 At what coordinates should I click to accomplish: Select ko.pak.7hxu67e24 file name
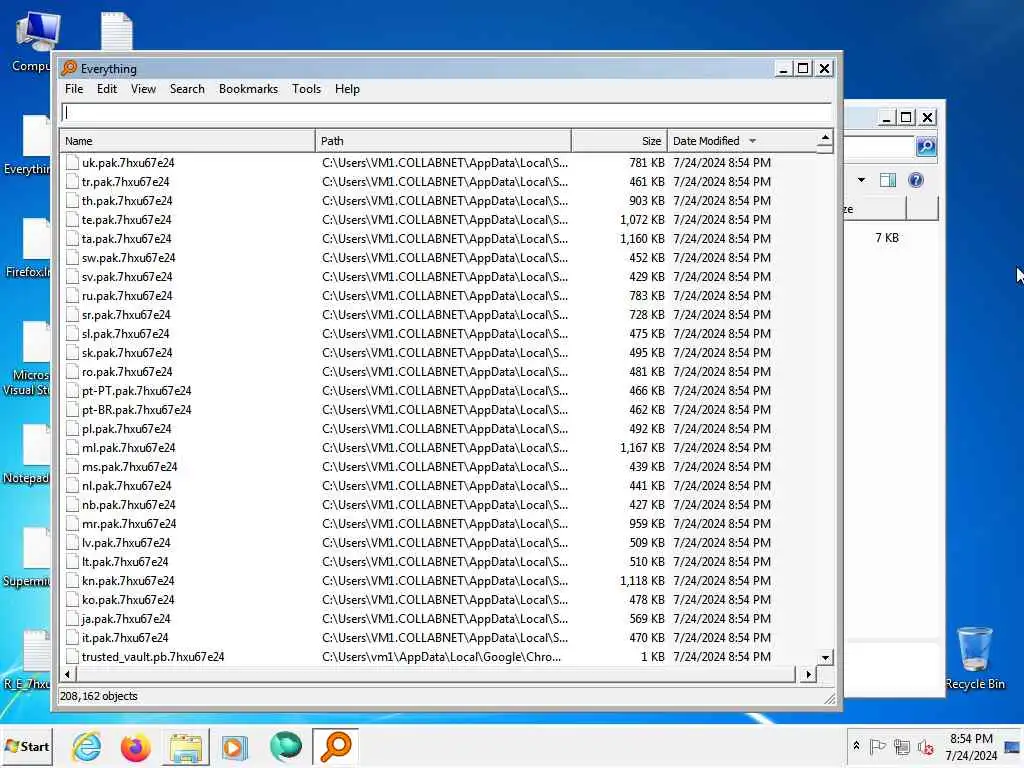(x=128, y=600)
